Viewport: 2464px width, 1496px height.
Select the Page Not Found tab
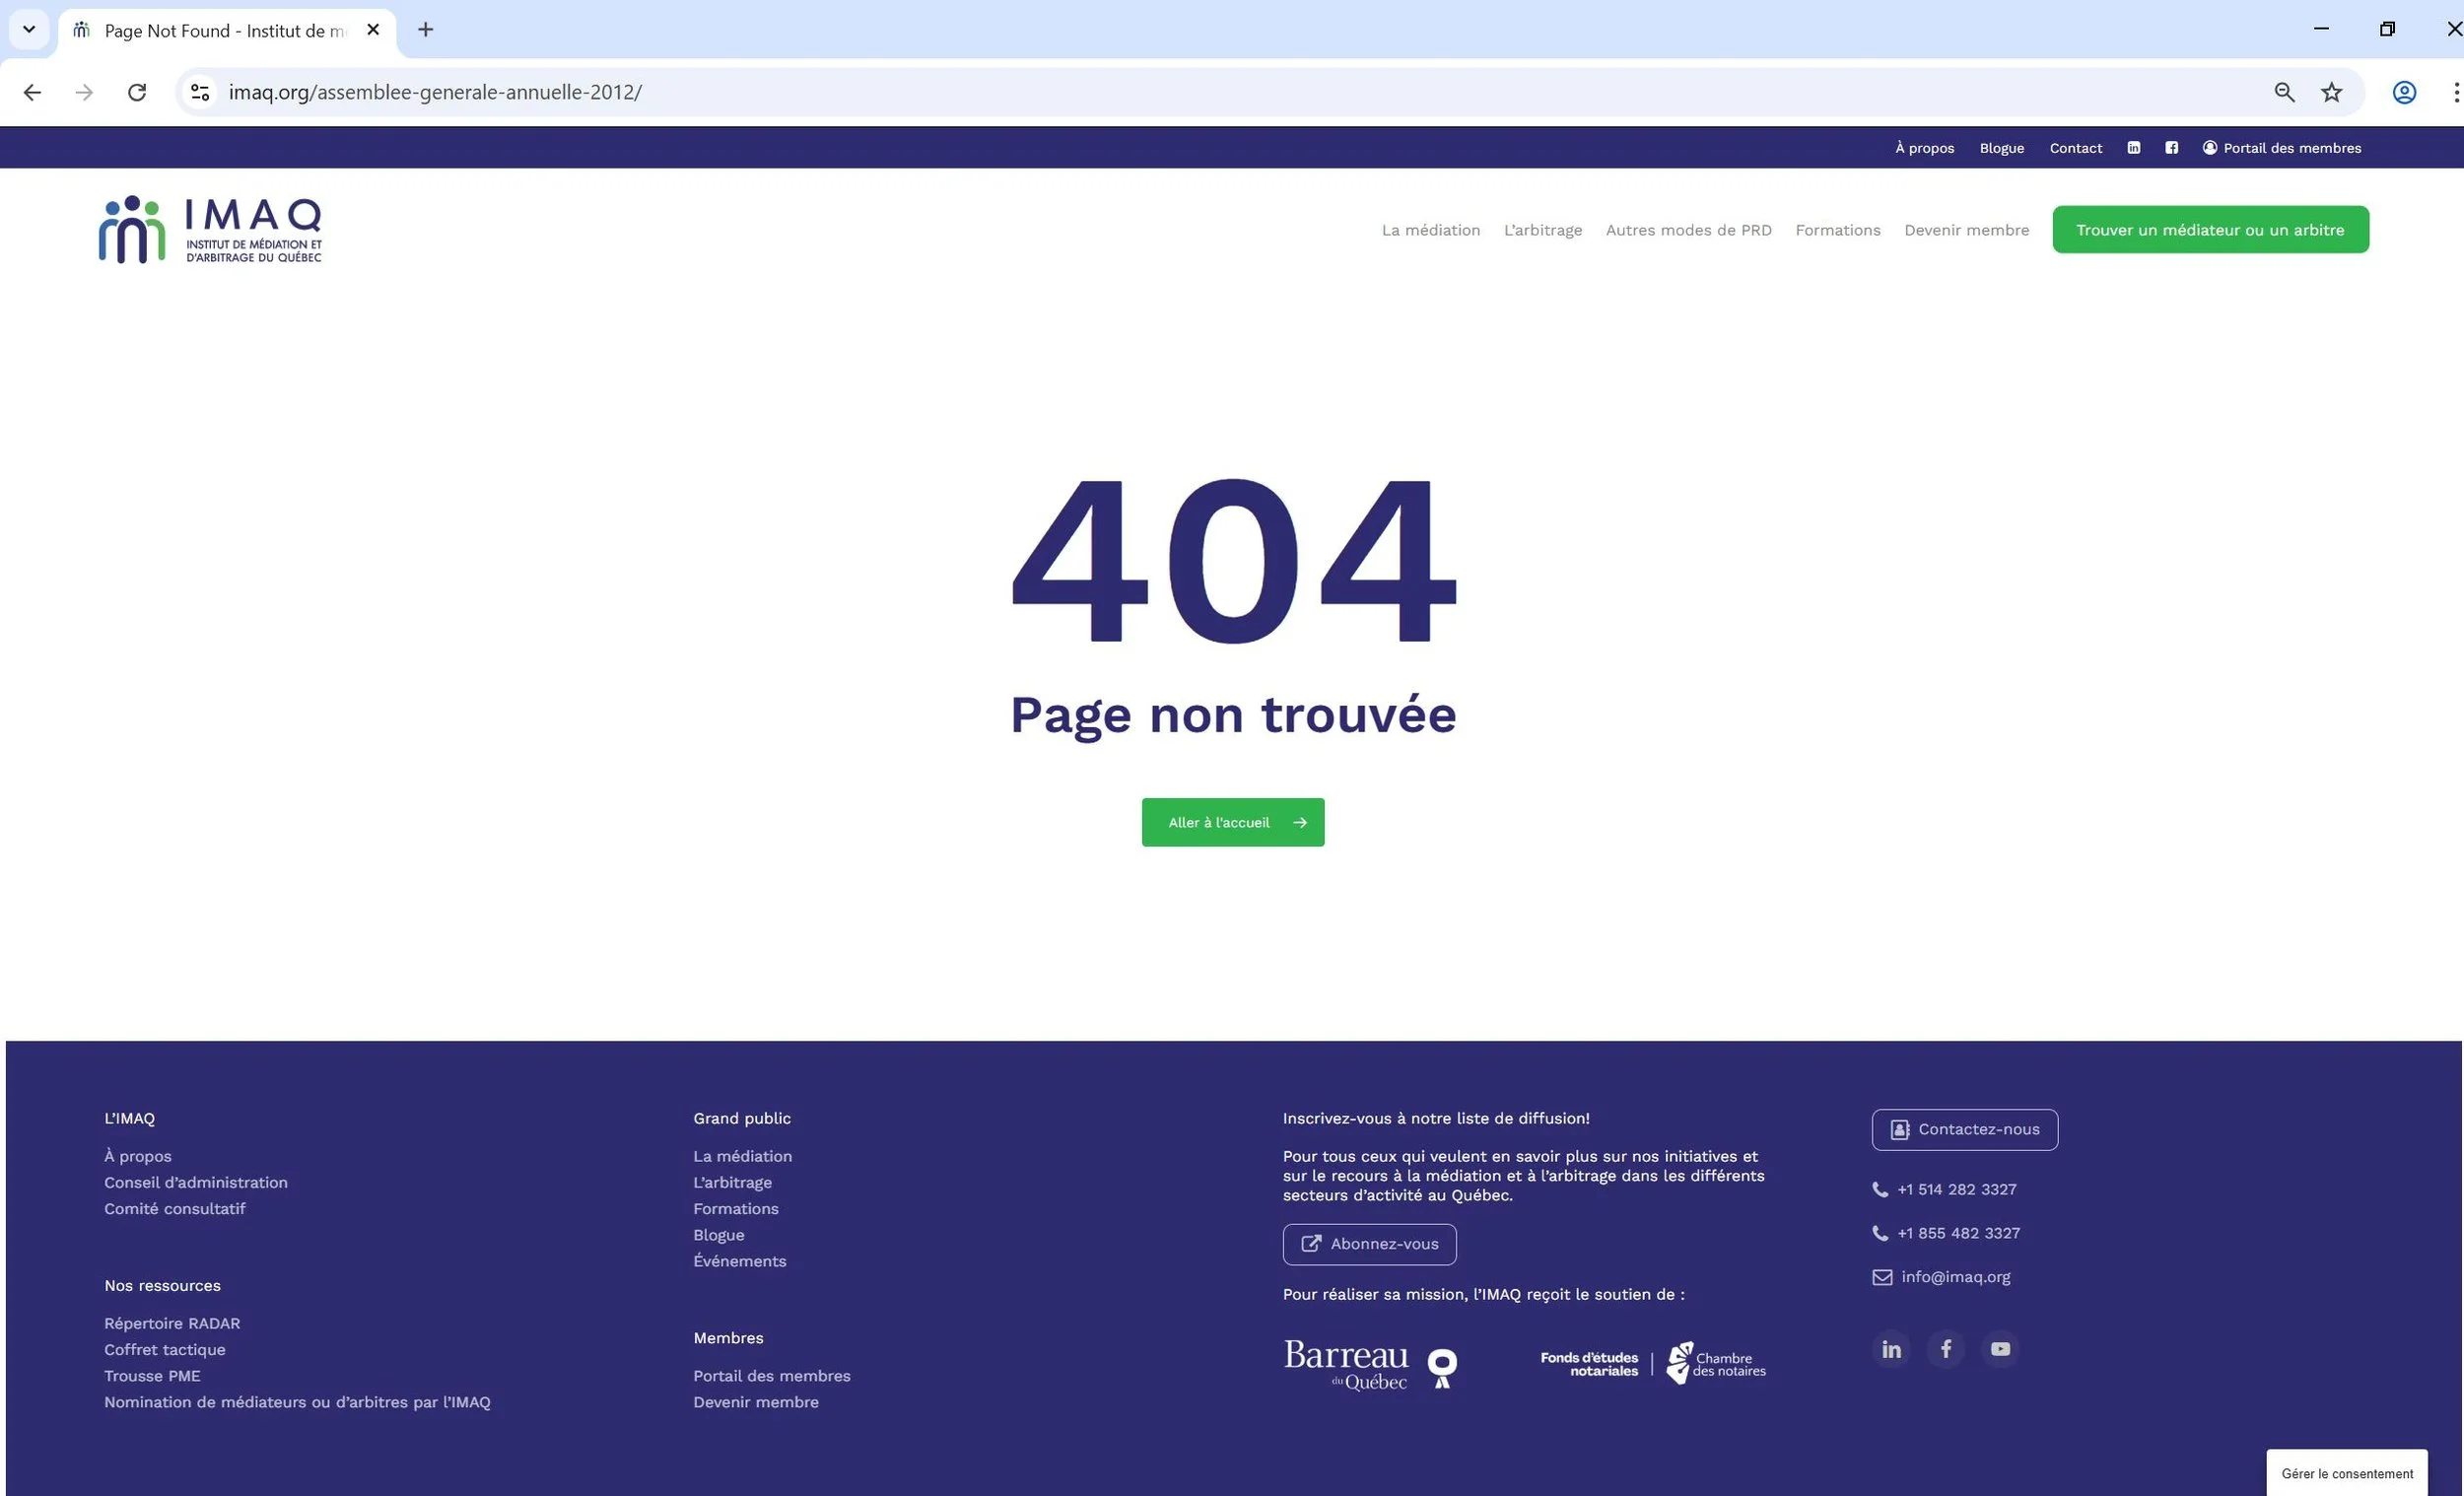pyautogui.click(x=227, y=30)
